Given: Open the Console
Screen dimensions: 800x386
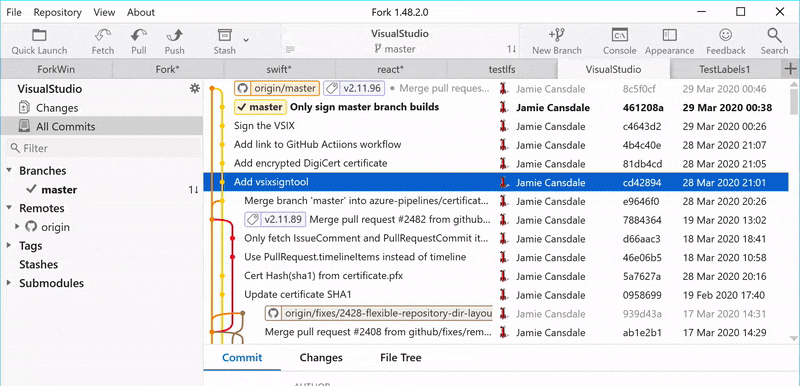Looking at the screenshot, I should (x=619, y=41).
